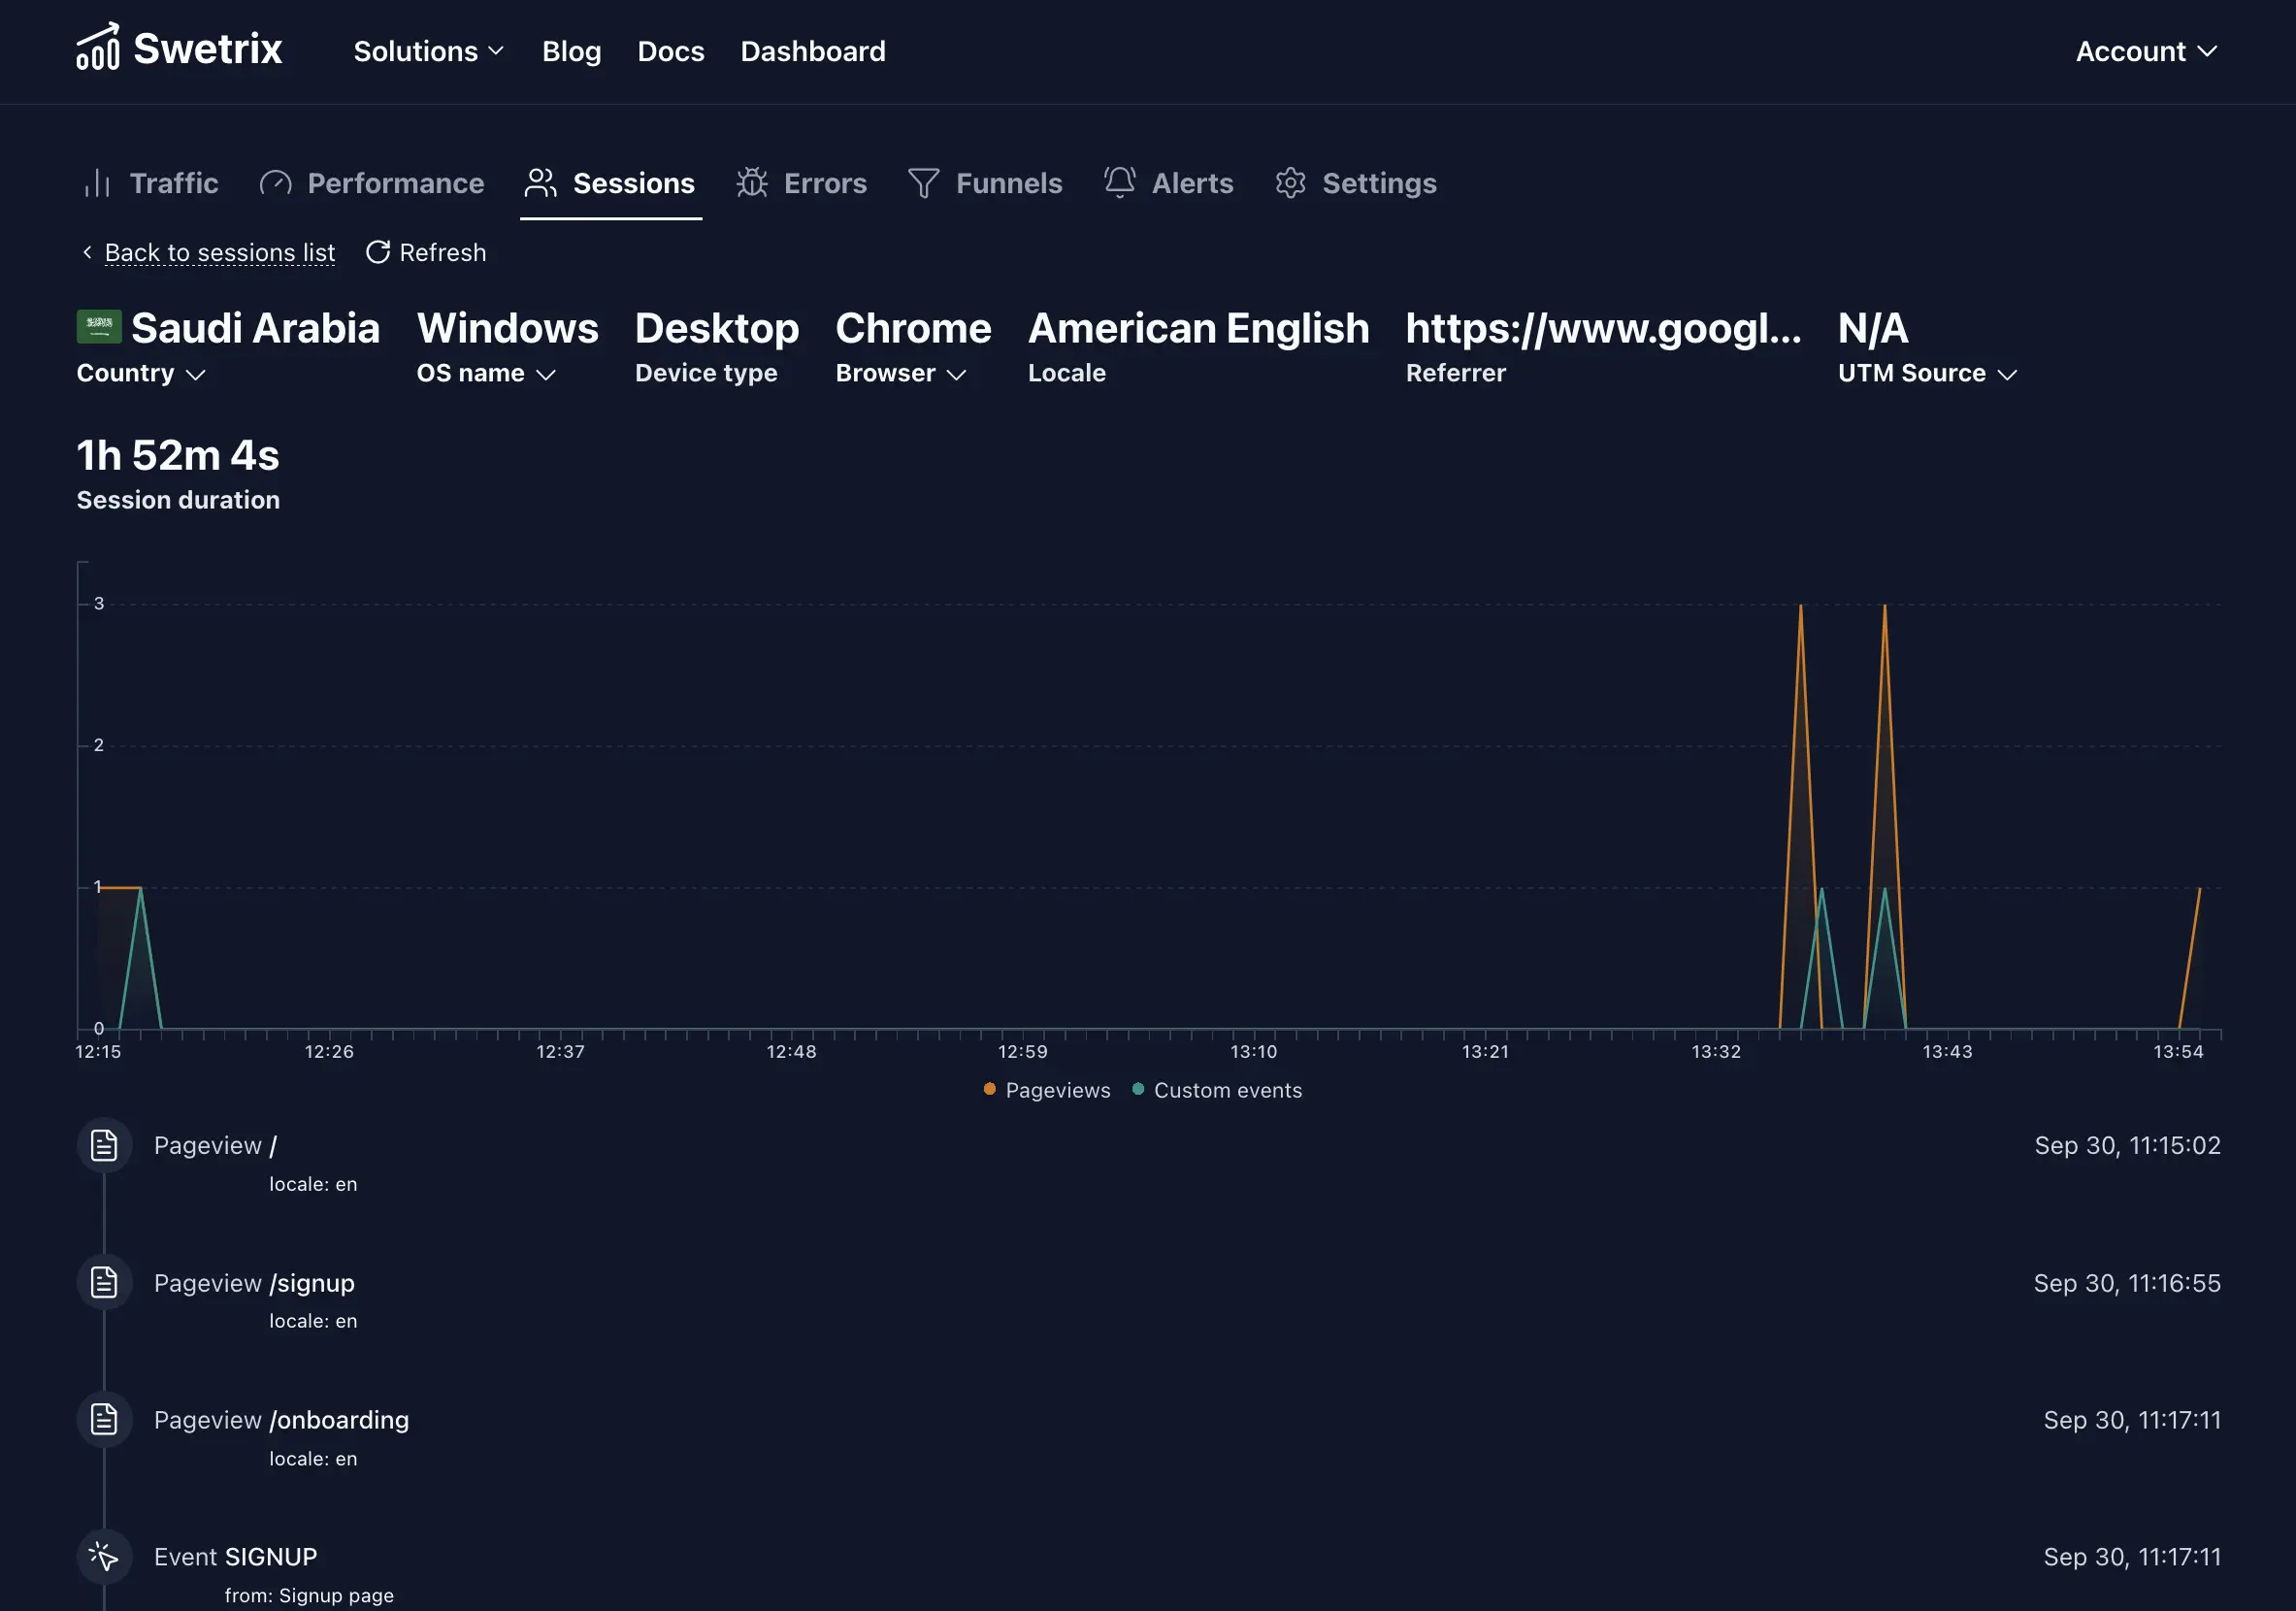2296x1611 pixels.
Task: Expand the Country dropdown
Action: click(x=141, y=373)
